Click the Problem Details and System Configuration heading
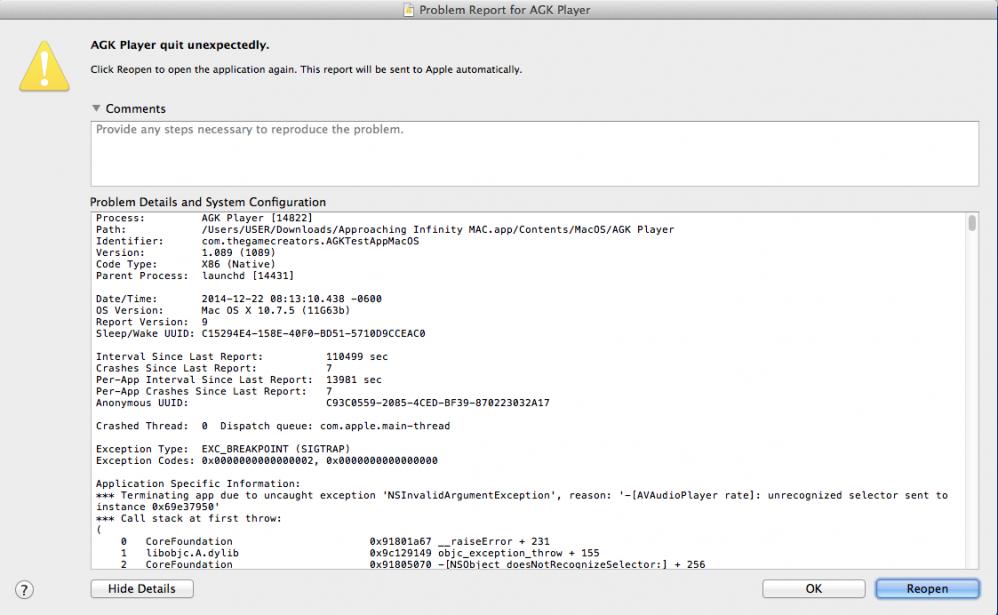The width and height of the screenshot is (998, 615). pyautogui.click(x=208, y=202)
